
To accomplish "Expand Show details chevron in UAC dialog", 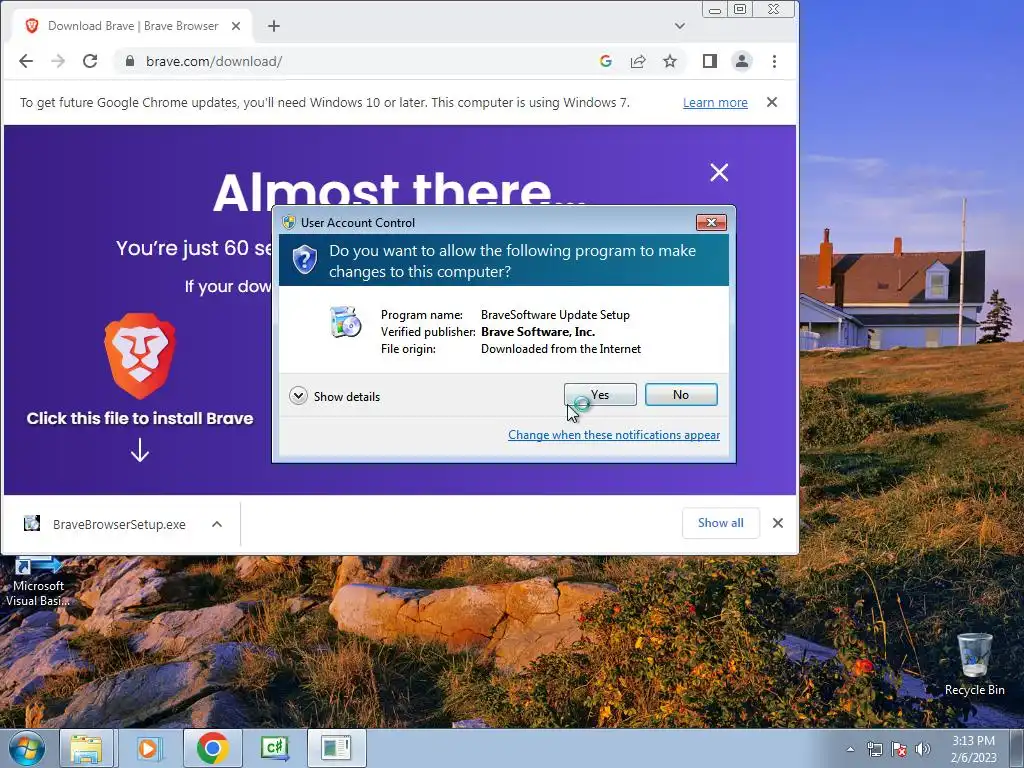I will point(298,396).
